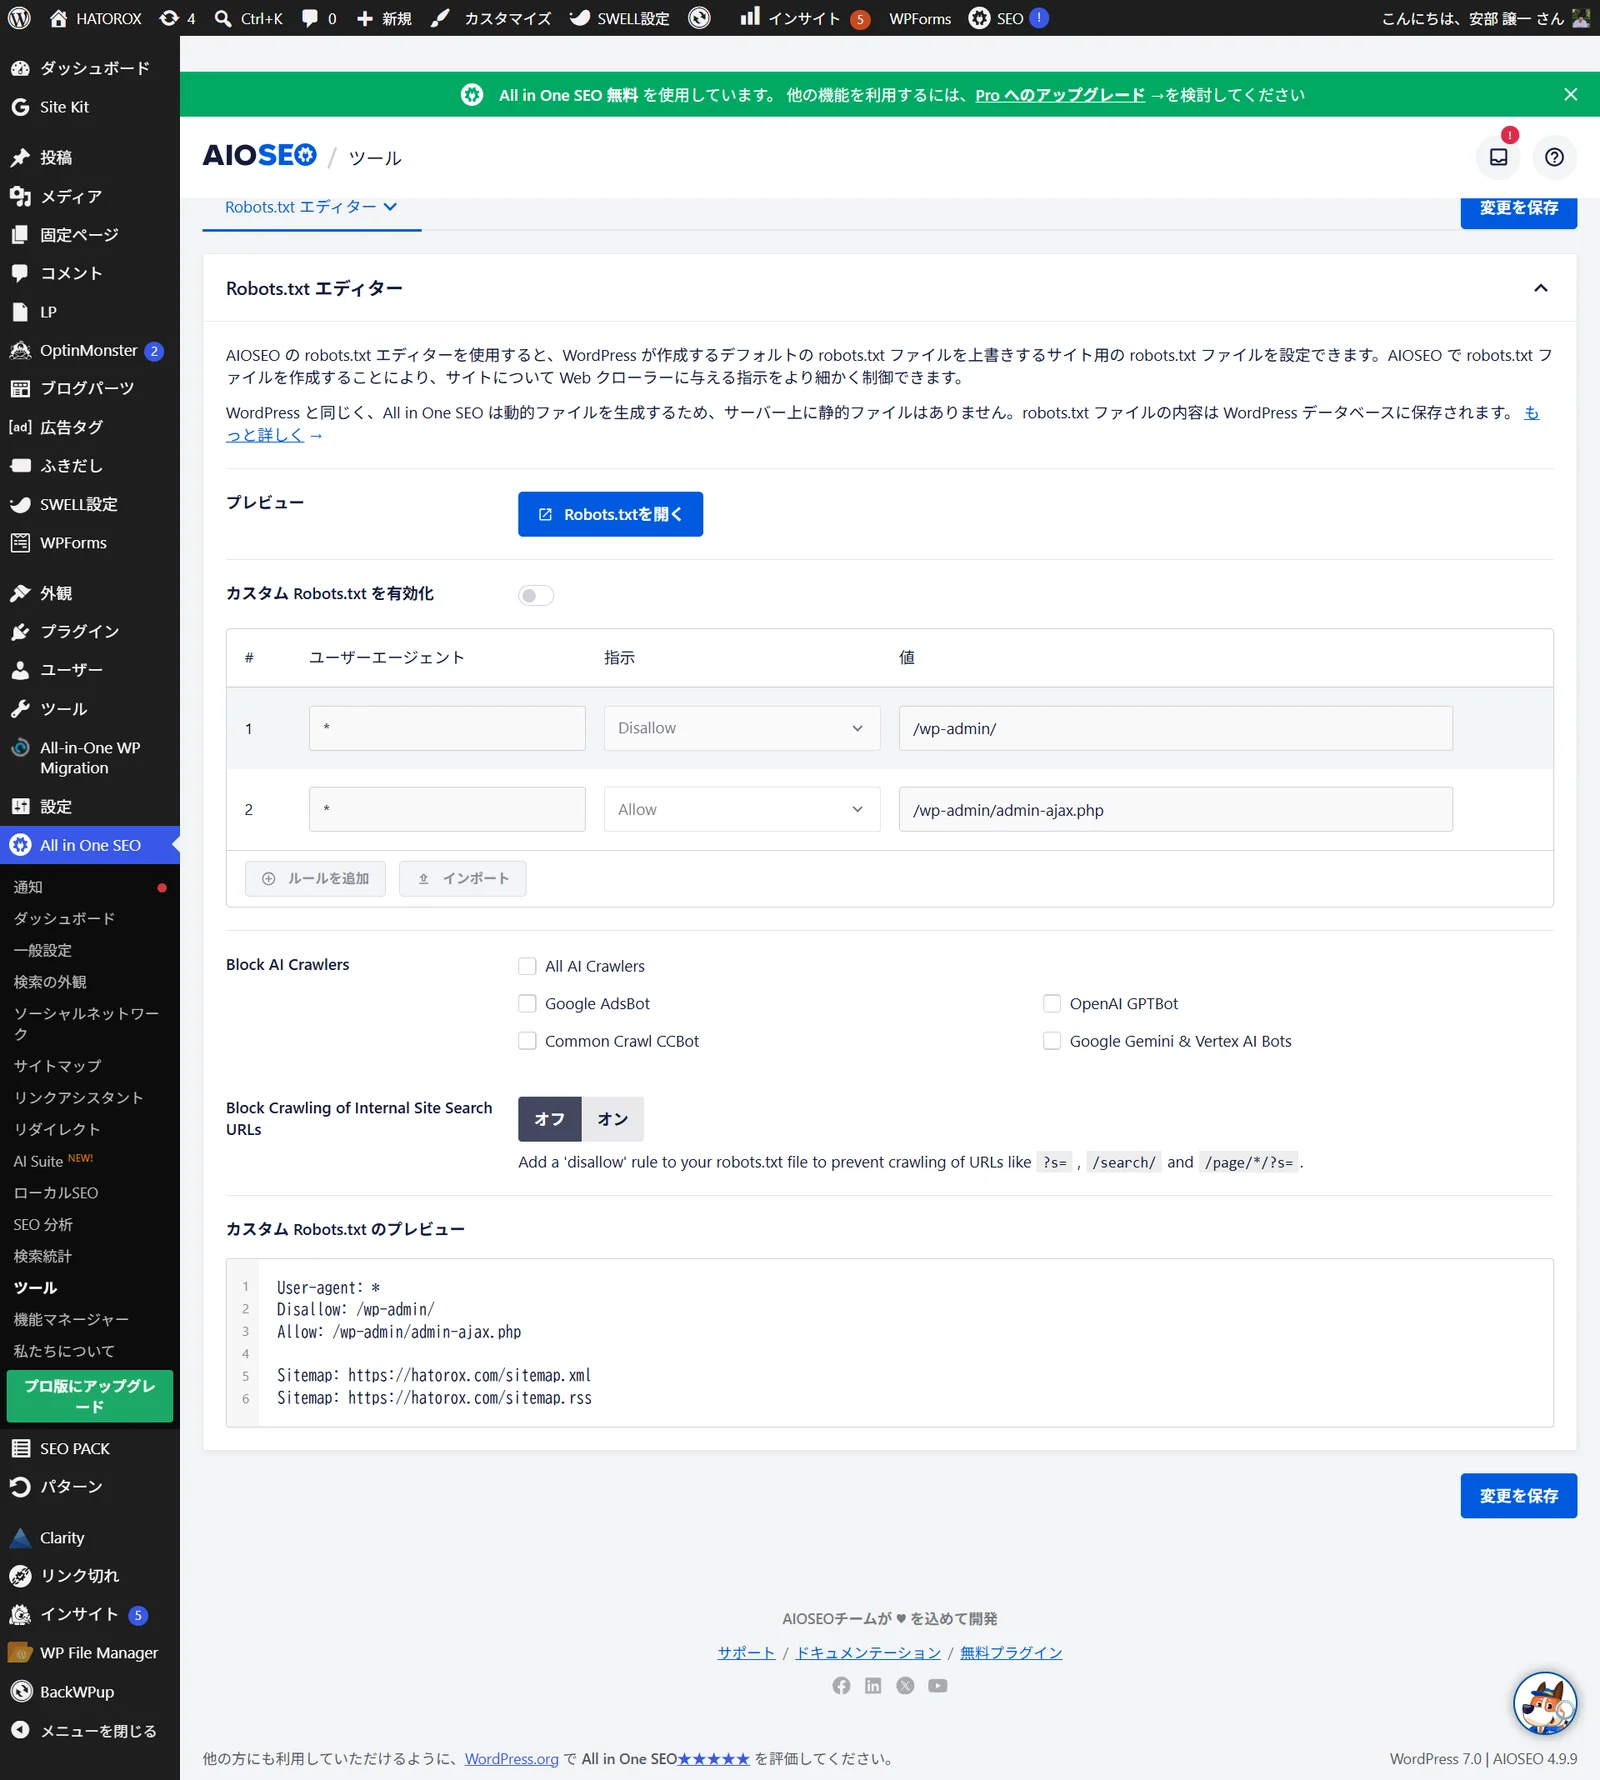Screen dimensions: 1600x1780
Task: Click the Pro へのアップグレード link
Action: click(1060, 95)
